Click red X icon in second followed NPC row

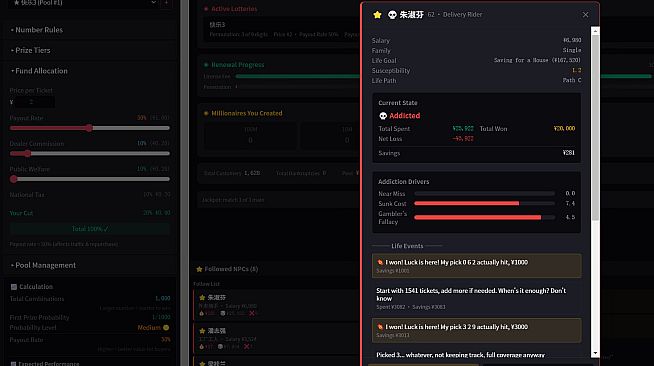coord(247,346)
